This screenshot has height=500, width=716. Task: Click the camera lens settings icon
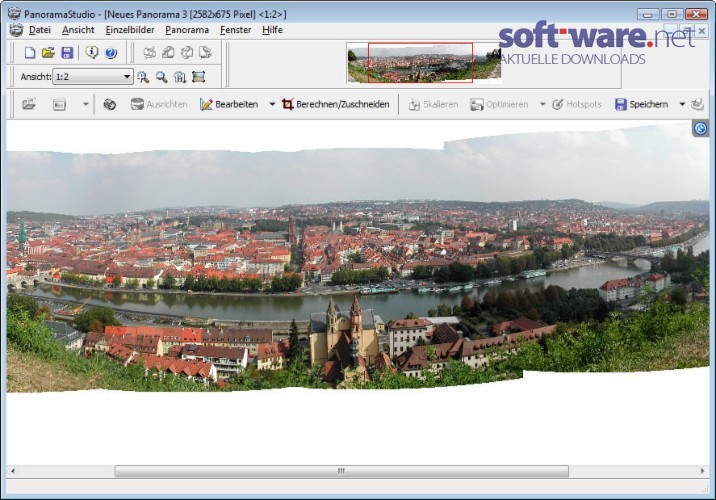(110, 104)
